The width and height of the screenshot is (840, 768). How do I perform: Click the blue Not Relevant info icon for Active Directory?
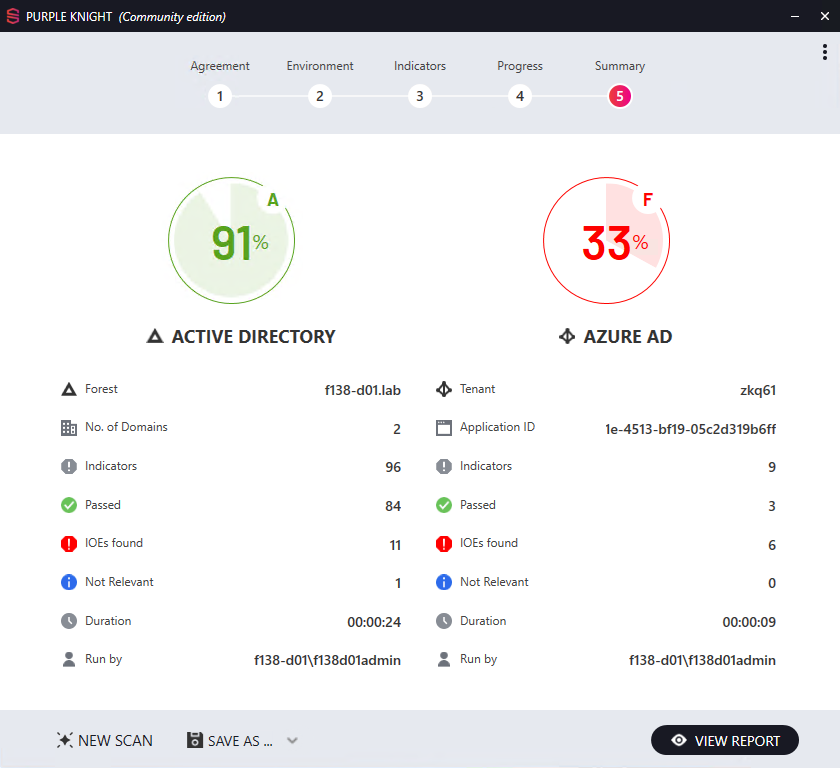pyautogui.click(x=69, y=582)
